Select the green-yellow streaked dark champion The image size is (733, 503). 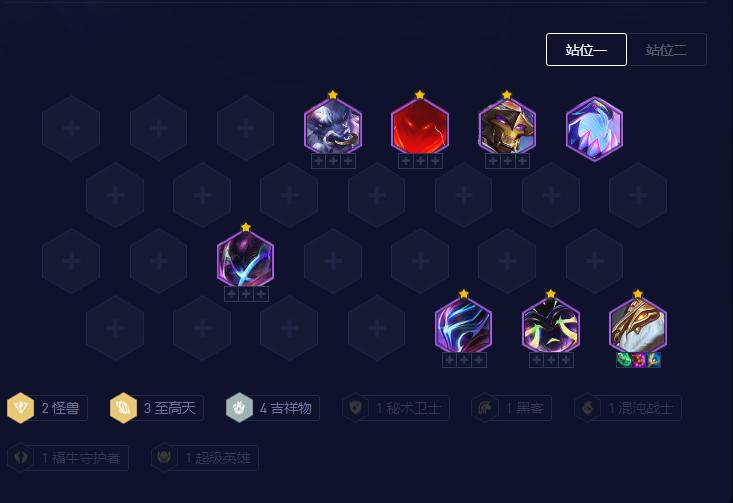(x=551, y=326)
